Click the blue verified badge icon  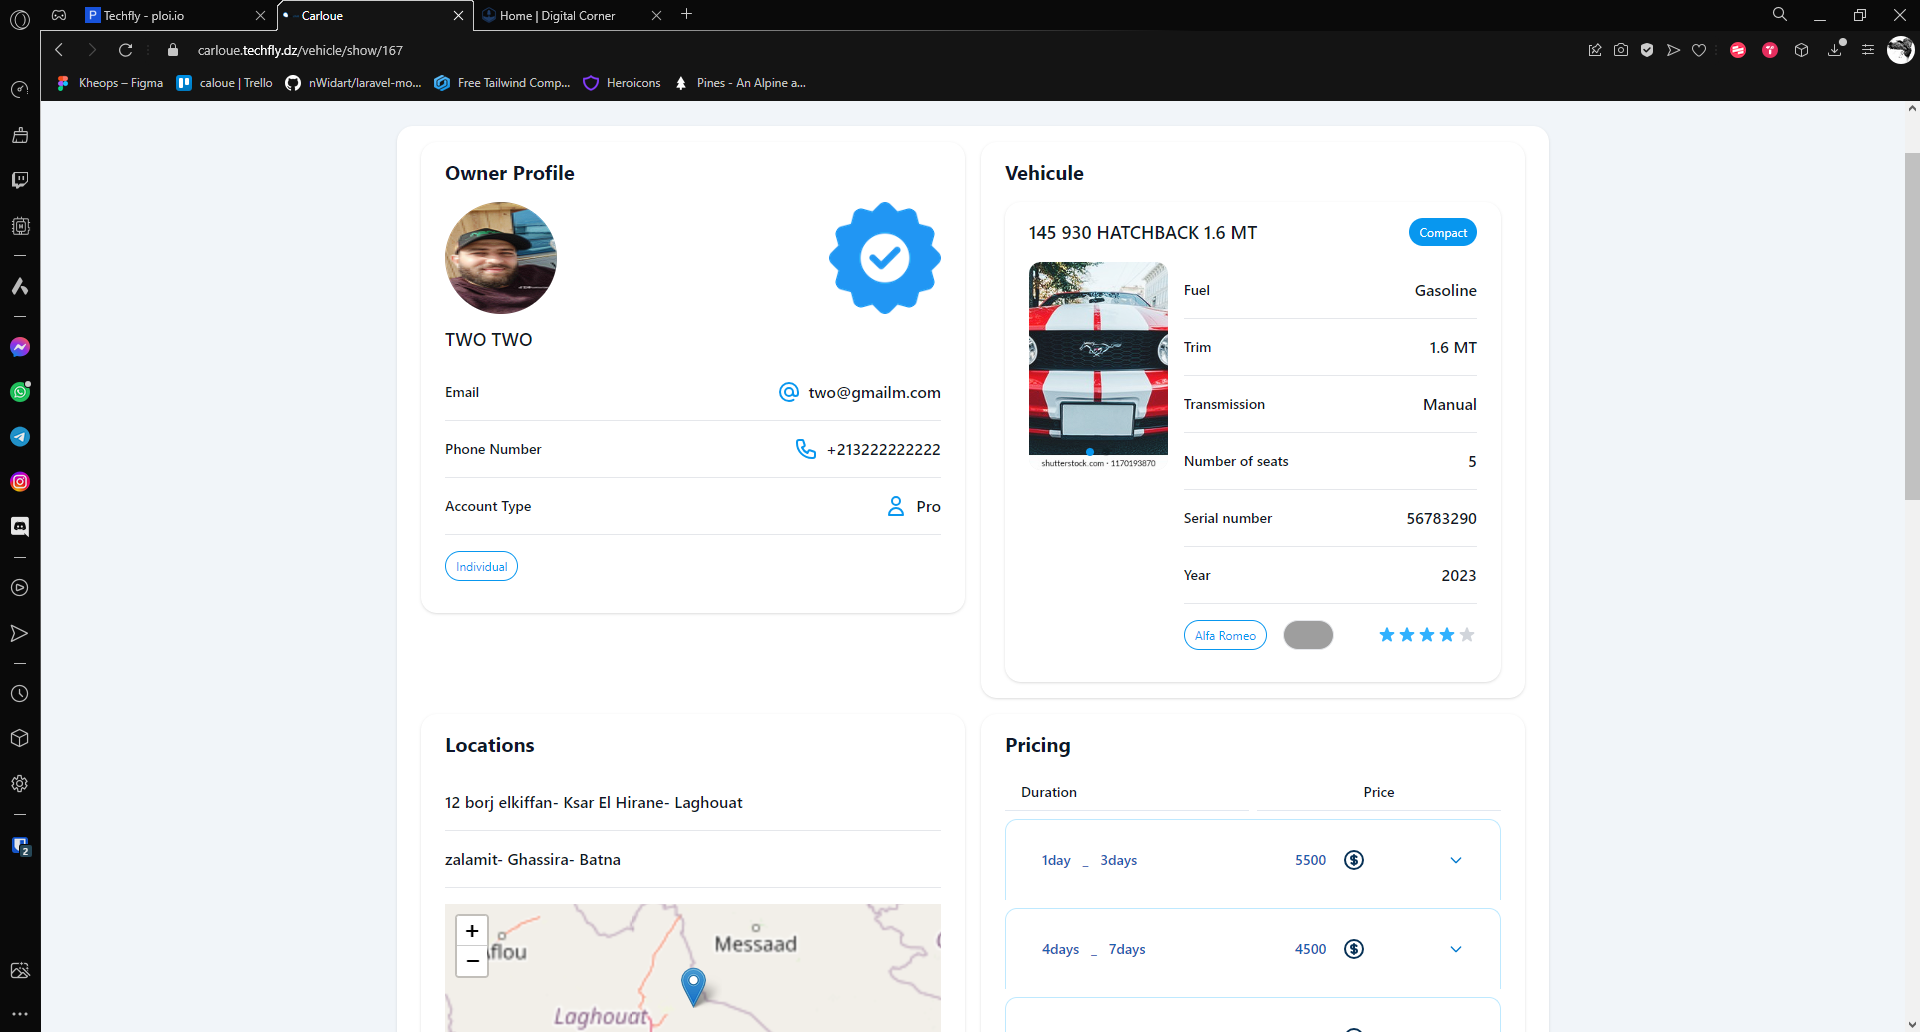pos(884,258)
